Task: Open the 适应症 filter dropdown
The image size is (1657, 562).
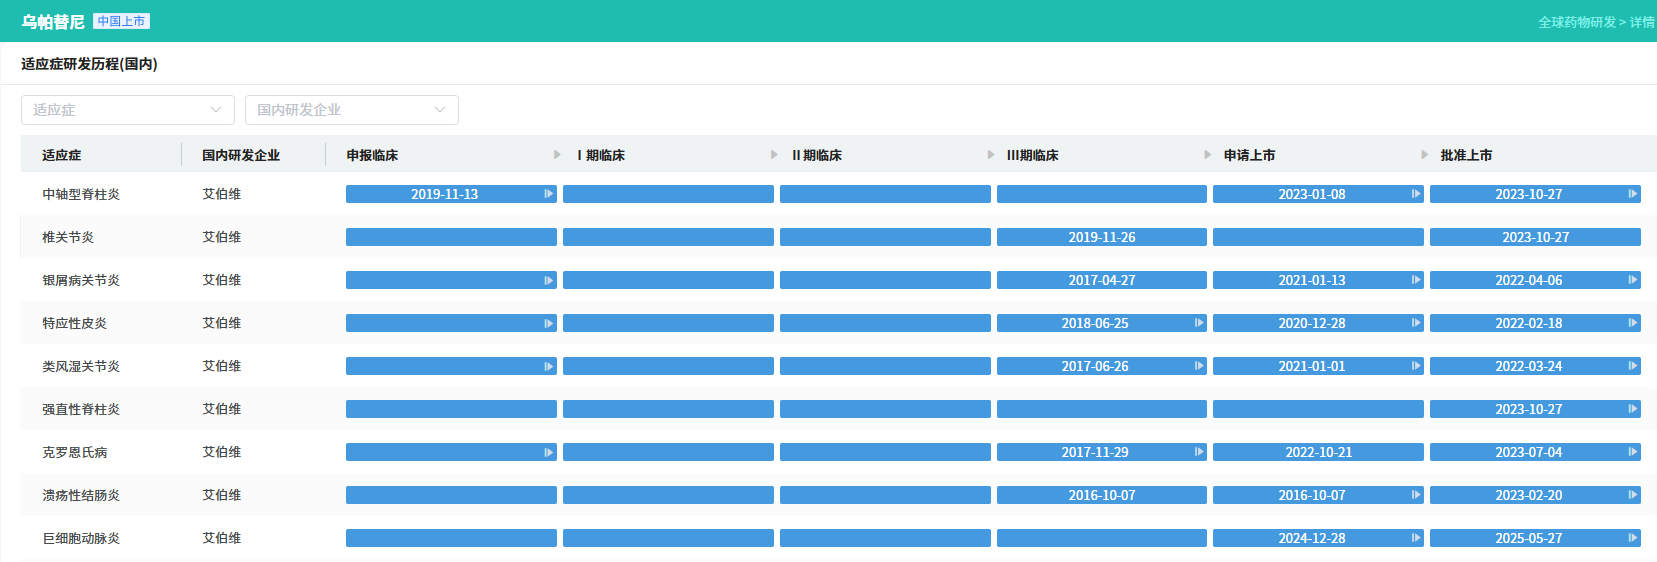Action: 127,110
